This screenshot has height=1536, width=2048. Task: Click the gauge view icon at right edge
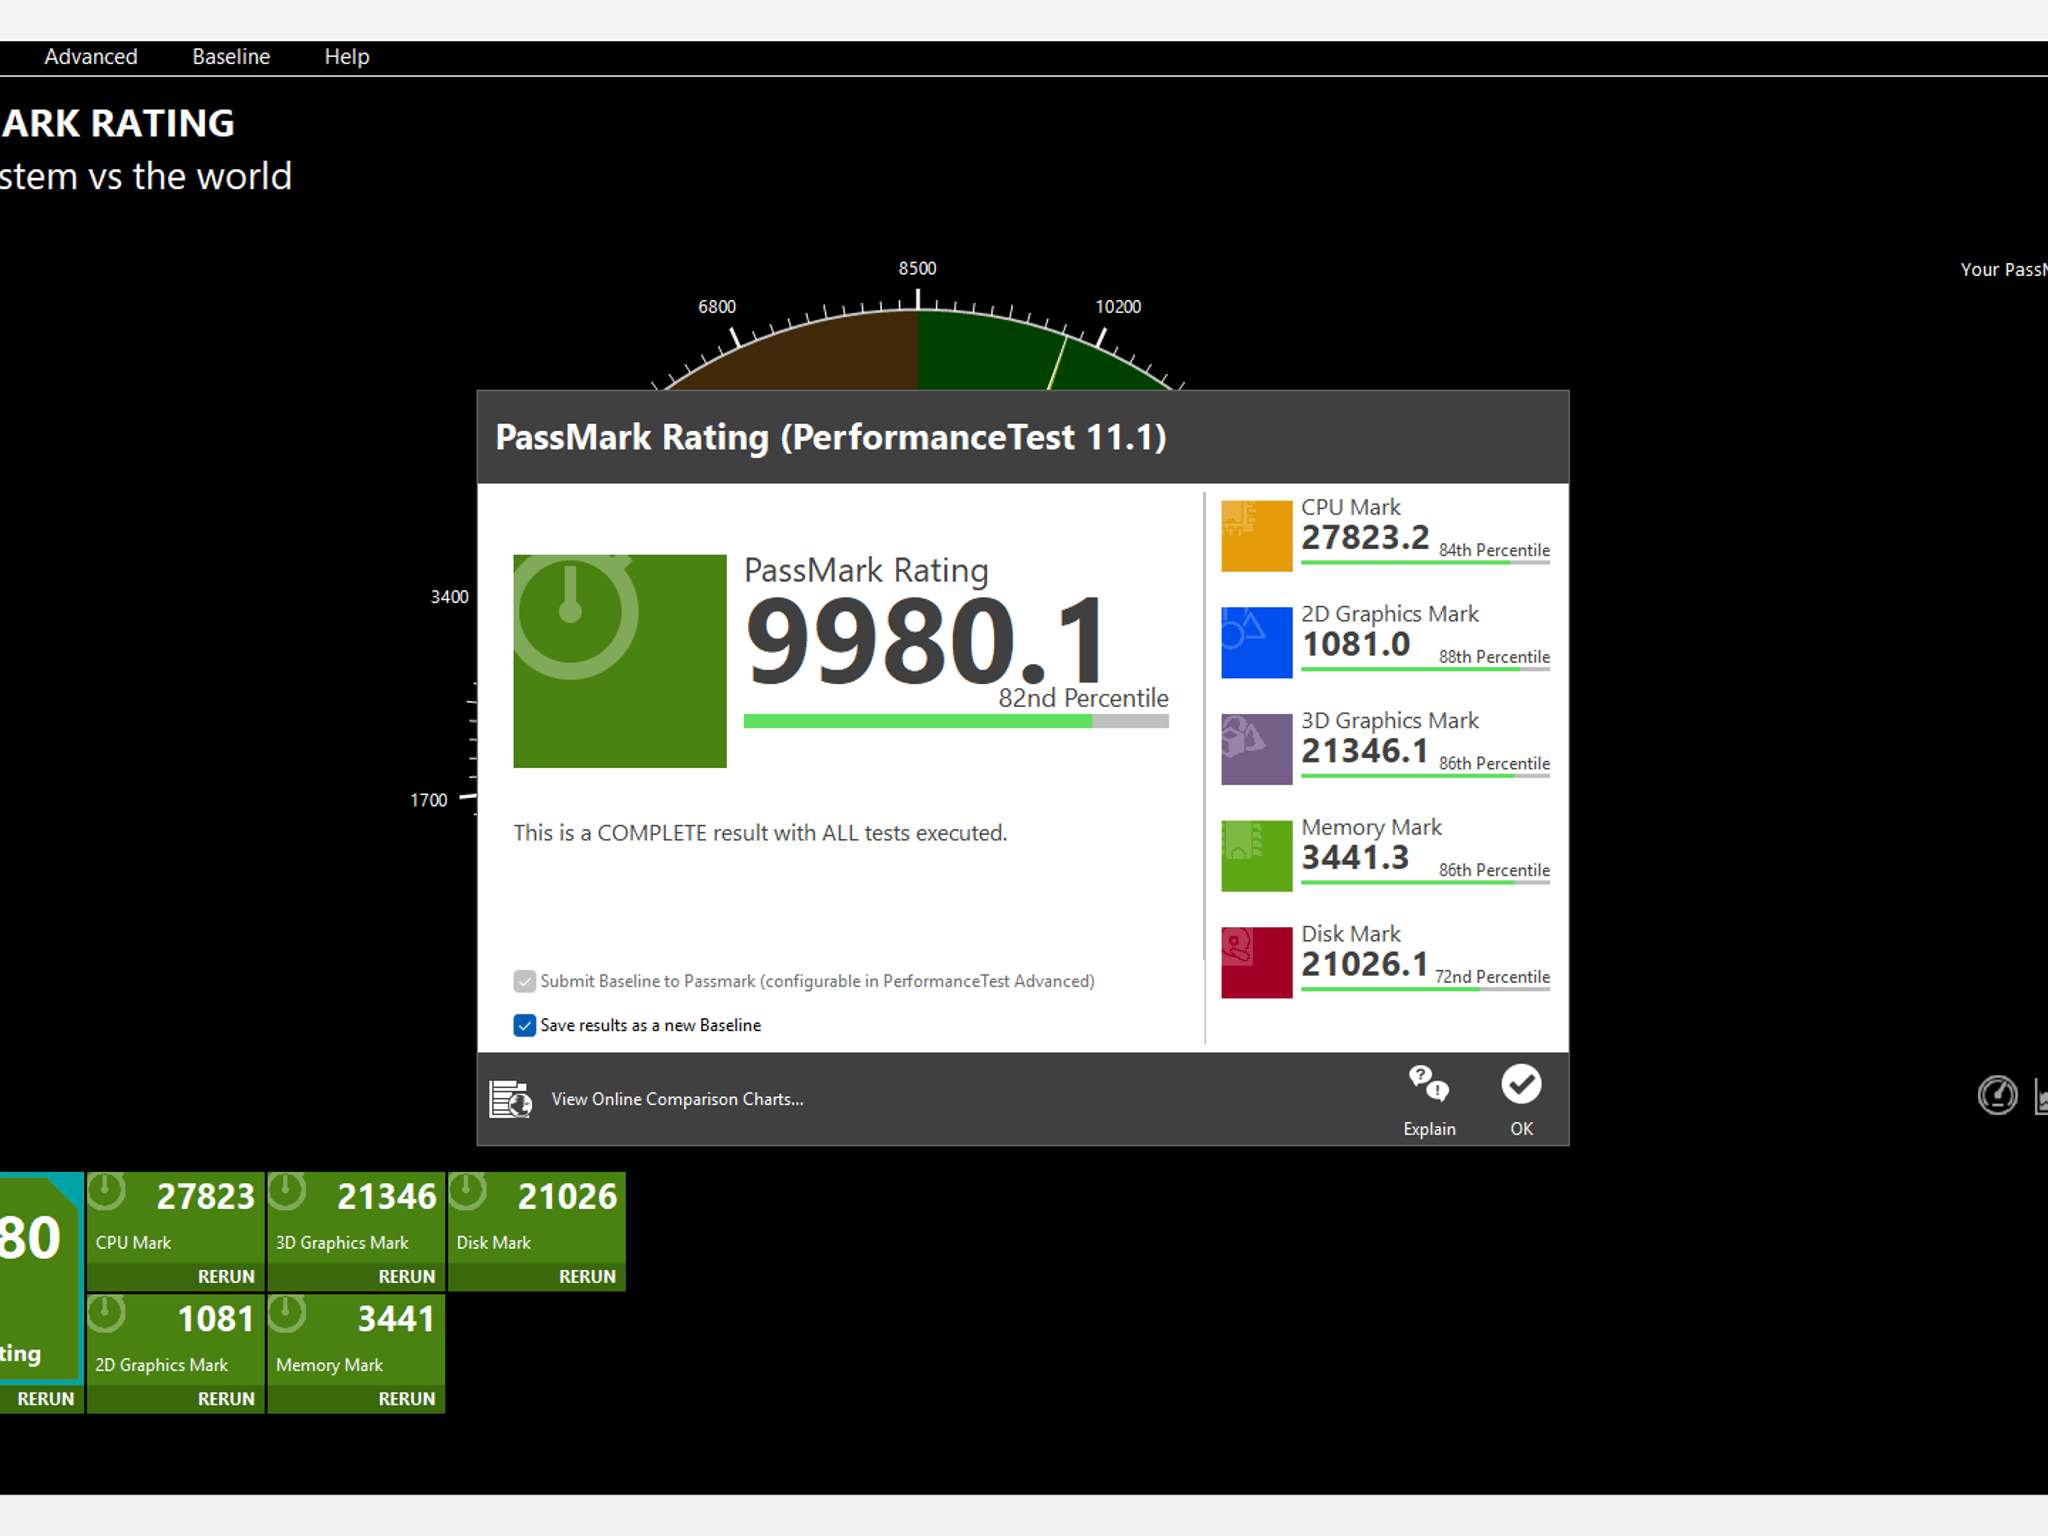(x=1997, y=1095)
